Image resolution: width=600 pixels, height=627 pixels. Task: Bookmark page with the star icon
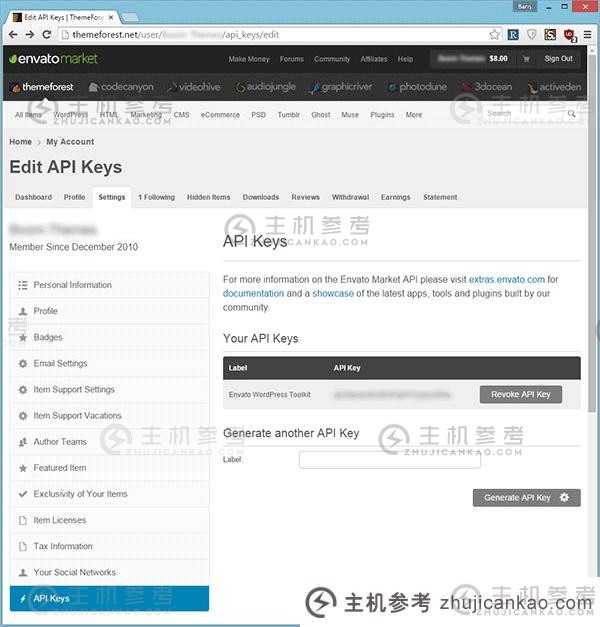click(494, 35)
